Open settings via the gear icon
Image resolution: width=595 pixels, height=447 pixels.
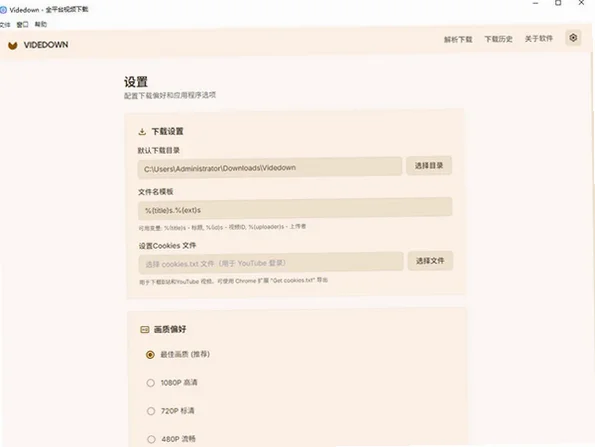pyautogui.click(x=573, y=38)
